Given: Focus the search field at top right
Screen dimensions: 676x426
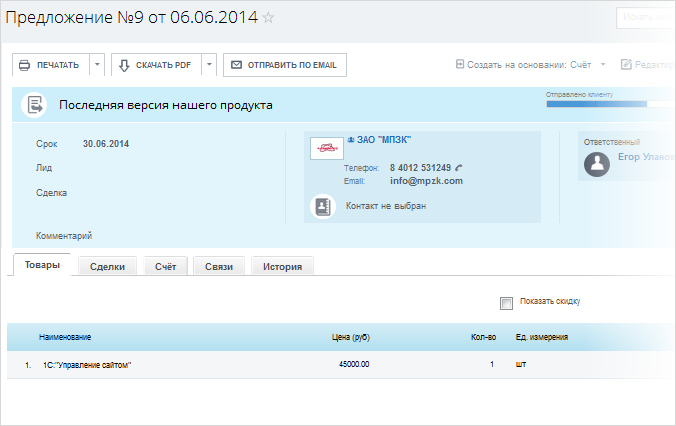Looking at the screenshot, I should [646, 17].
